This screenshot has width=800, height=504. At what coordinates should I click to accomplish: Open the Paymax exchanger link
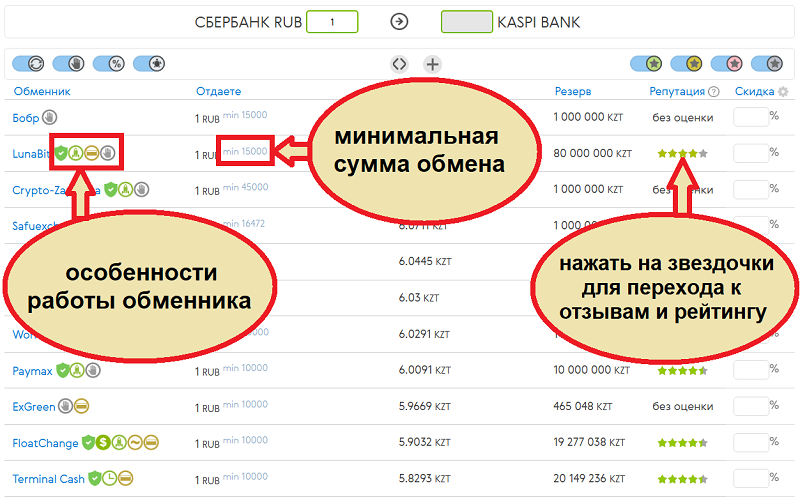click(32, 371)
